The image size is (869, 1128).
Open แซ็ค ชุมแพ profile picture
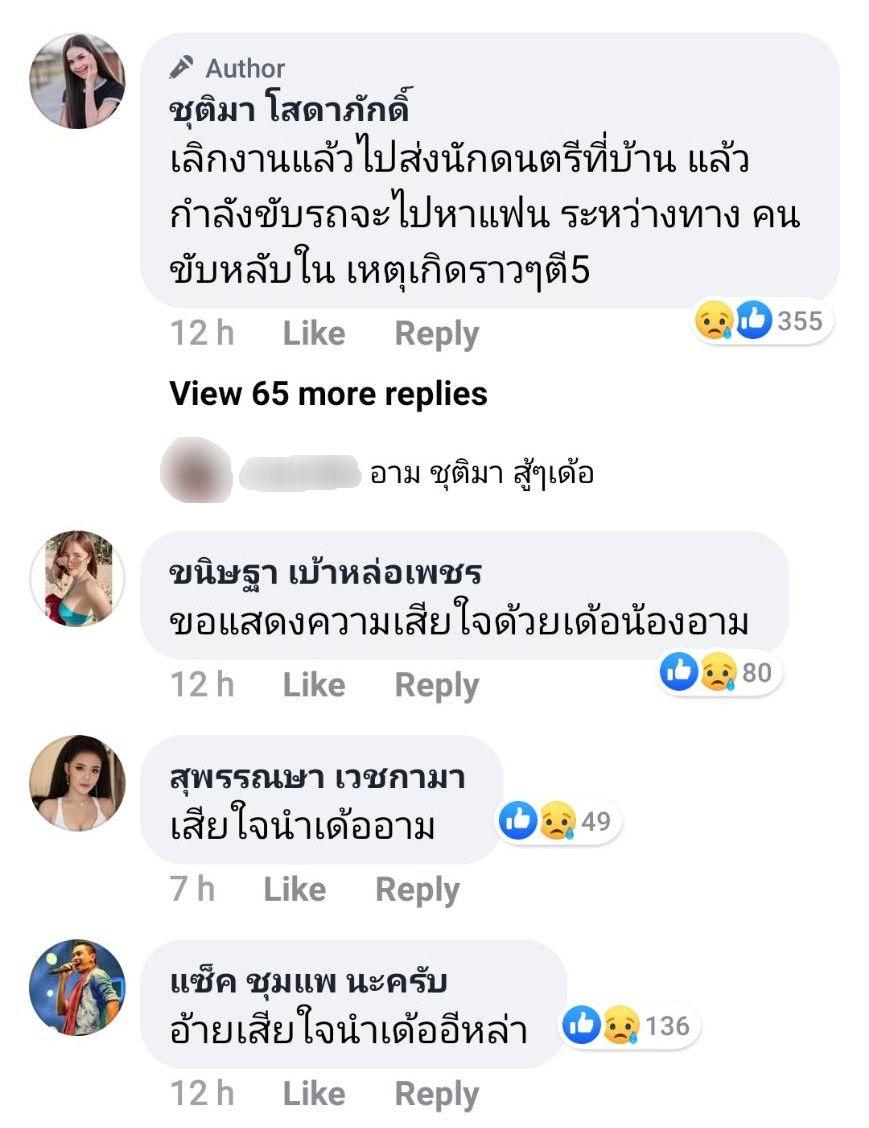coord(77,987)
